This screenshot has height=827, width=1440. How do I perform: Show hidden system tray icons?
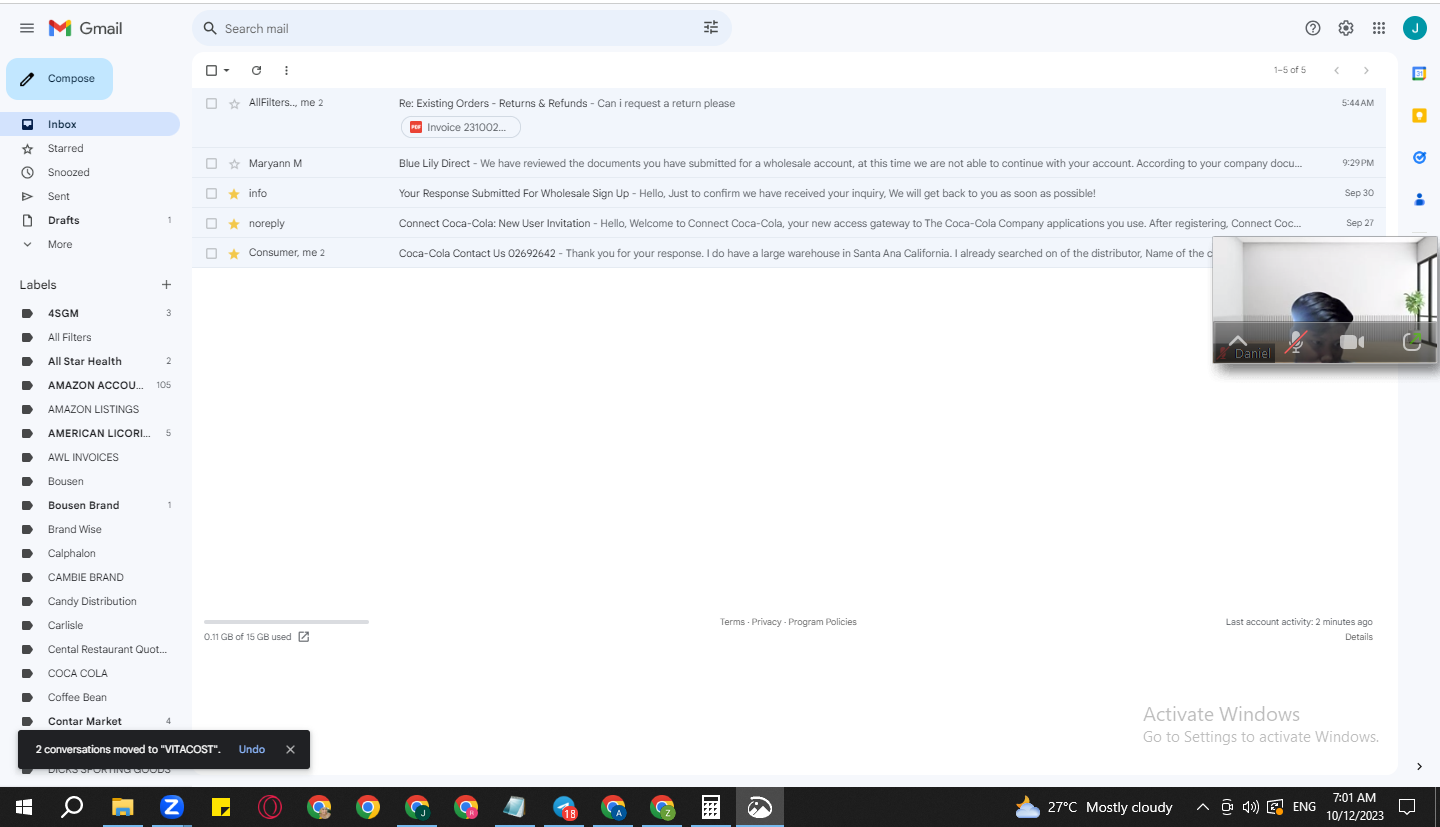1203,807
